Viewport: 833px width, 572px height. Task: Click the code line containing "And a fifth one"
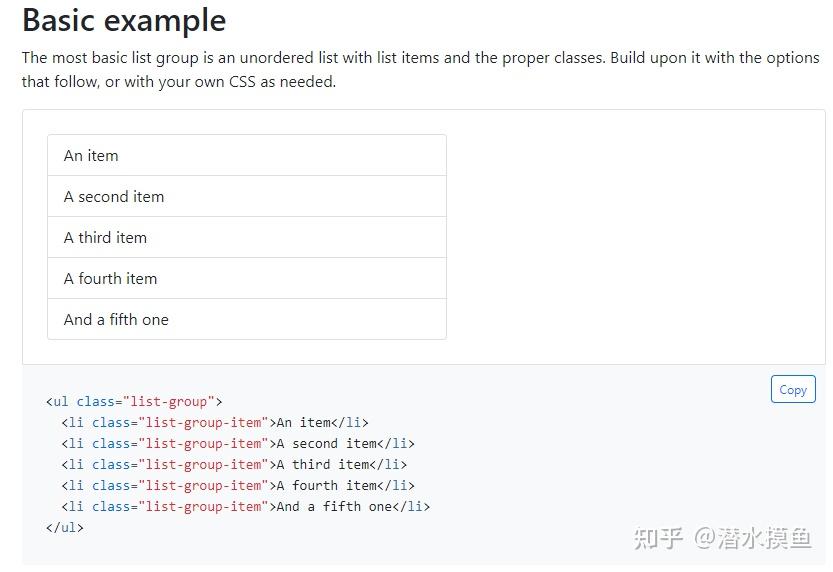pyautogui.click(x=245, y=507)
